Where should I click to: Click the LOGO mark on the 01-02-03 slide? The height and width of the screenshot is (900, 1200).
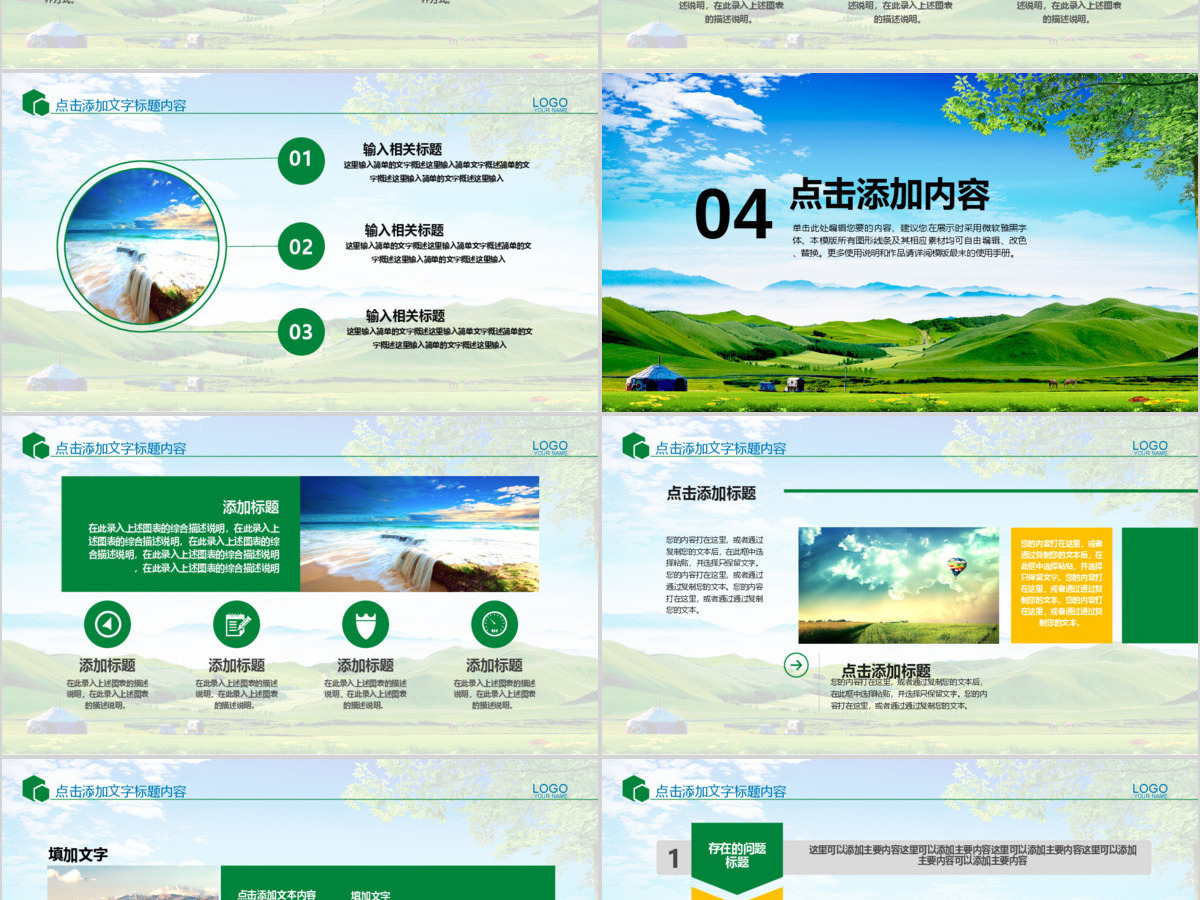coord(550,104)
